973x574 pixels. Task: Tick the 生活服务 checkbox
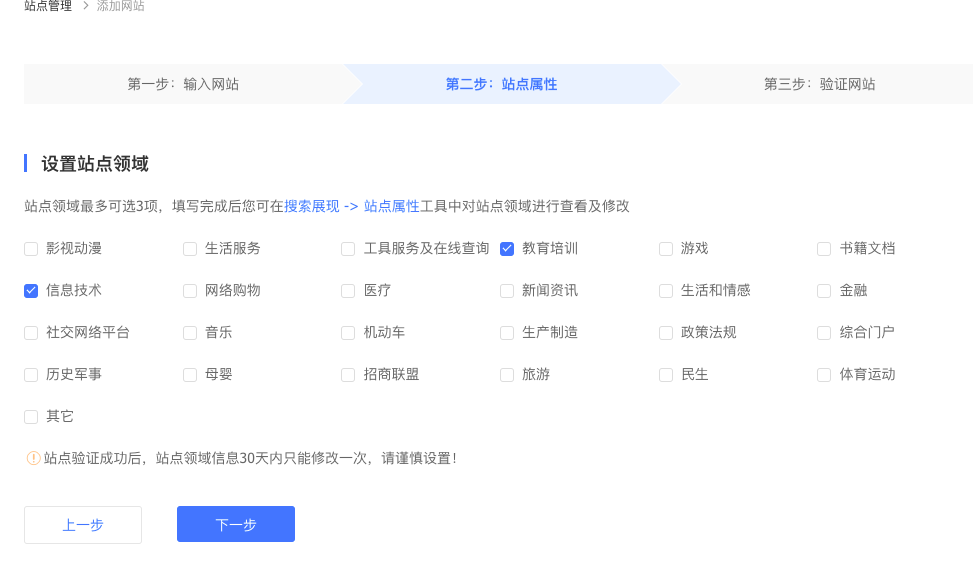[x=190, y=249]
